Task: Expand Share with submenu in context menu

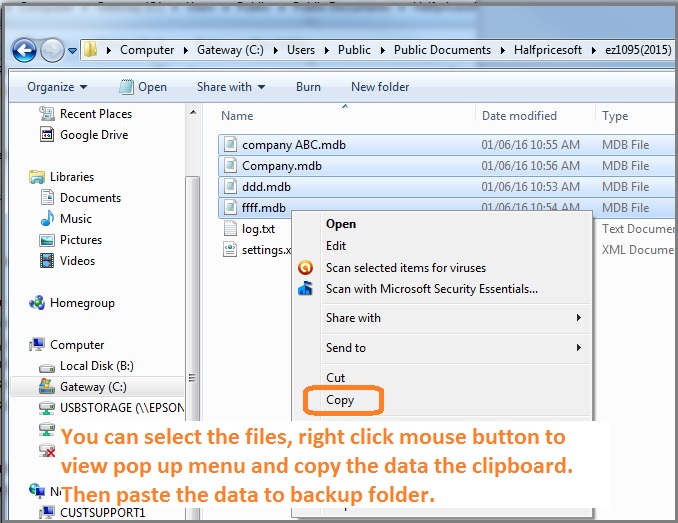Action: (x=452, y=318)
